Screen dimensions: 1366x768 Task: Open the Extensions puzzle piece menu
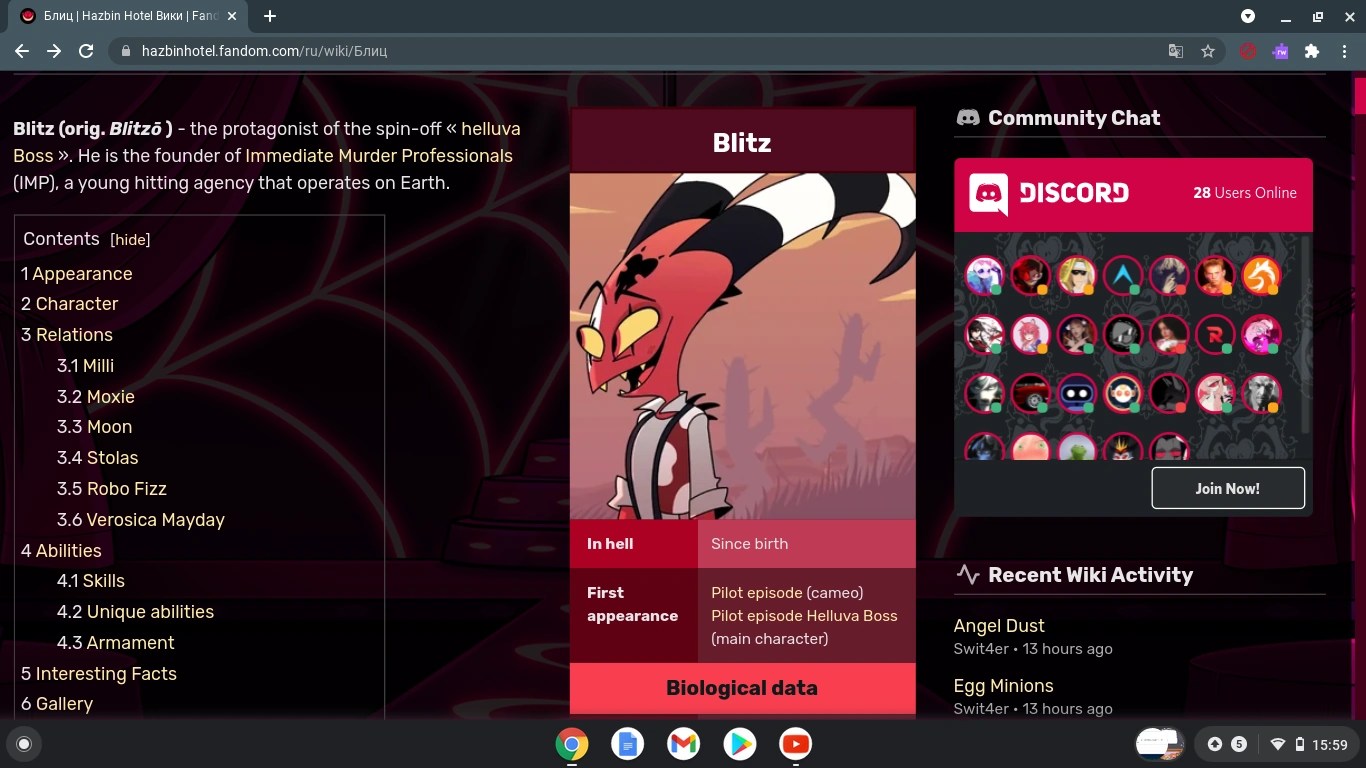pyautogui.click(x=1312, y=51)
